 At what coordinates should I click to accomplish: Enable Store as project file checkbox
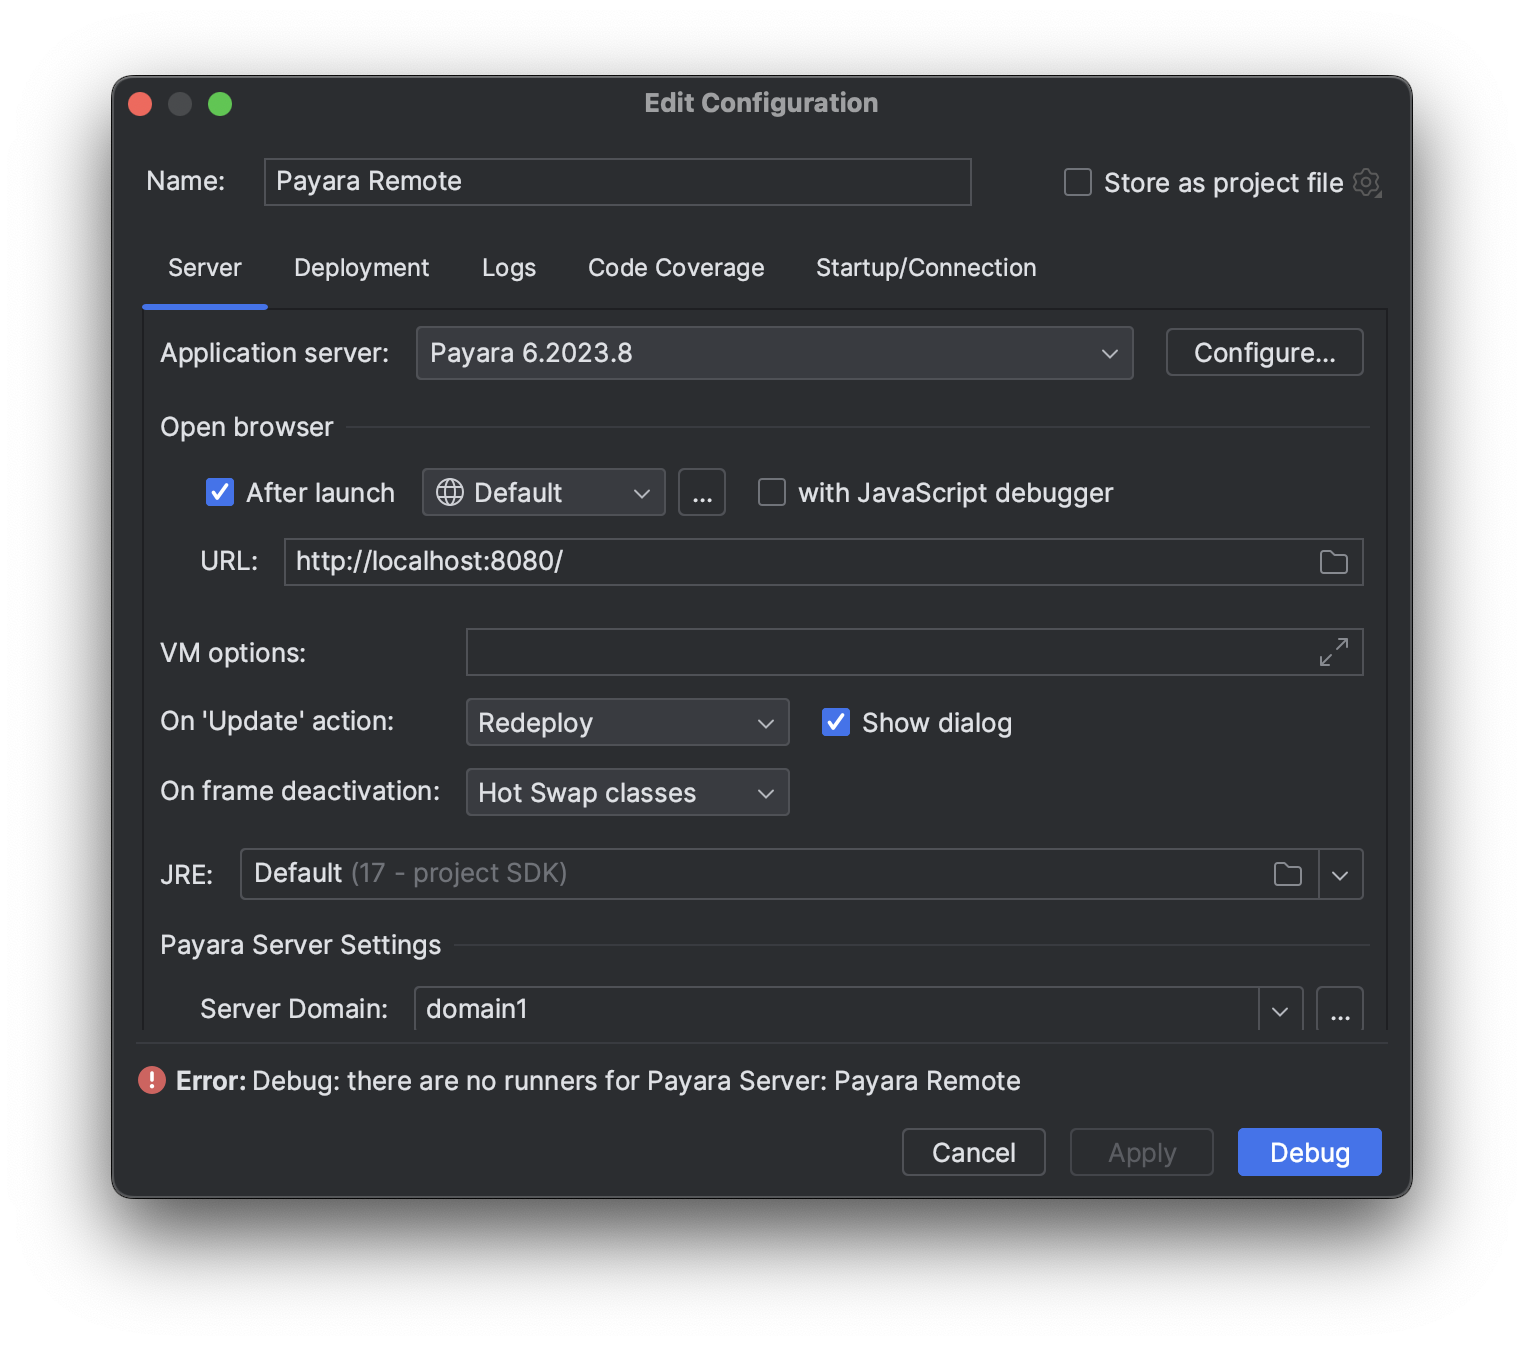[x=1078, y=183]
